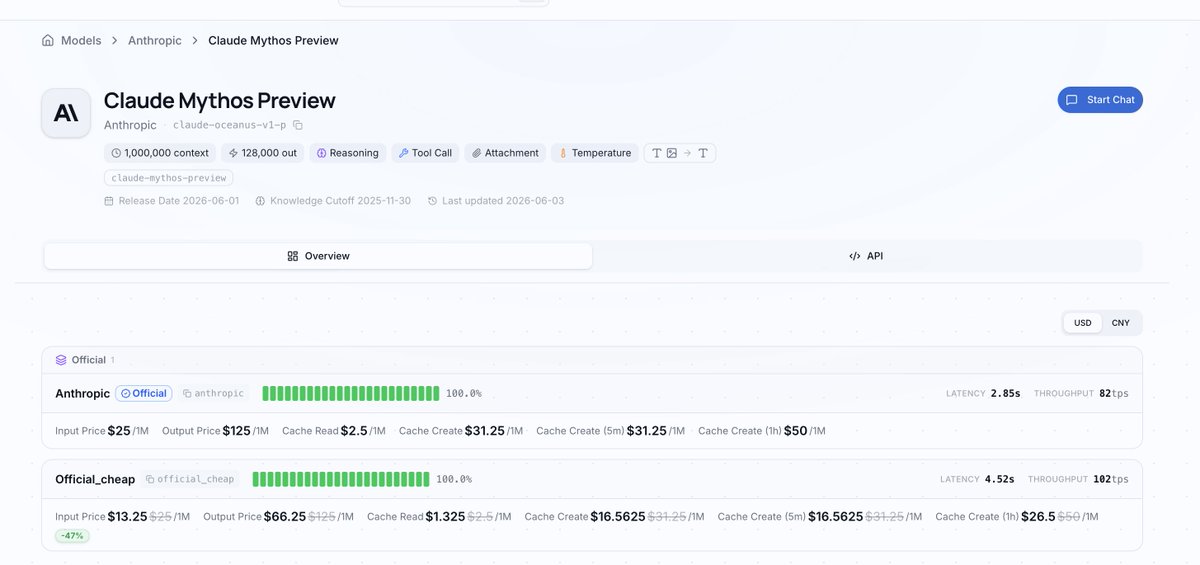Copy the claude-oceanus-v1-p model ID
The image size is (1200, 565).
click(x=298, y=125)
